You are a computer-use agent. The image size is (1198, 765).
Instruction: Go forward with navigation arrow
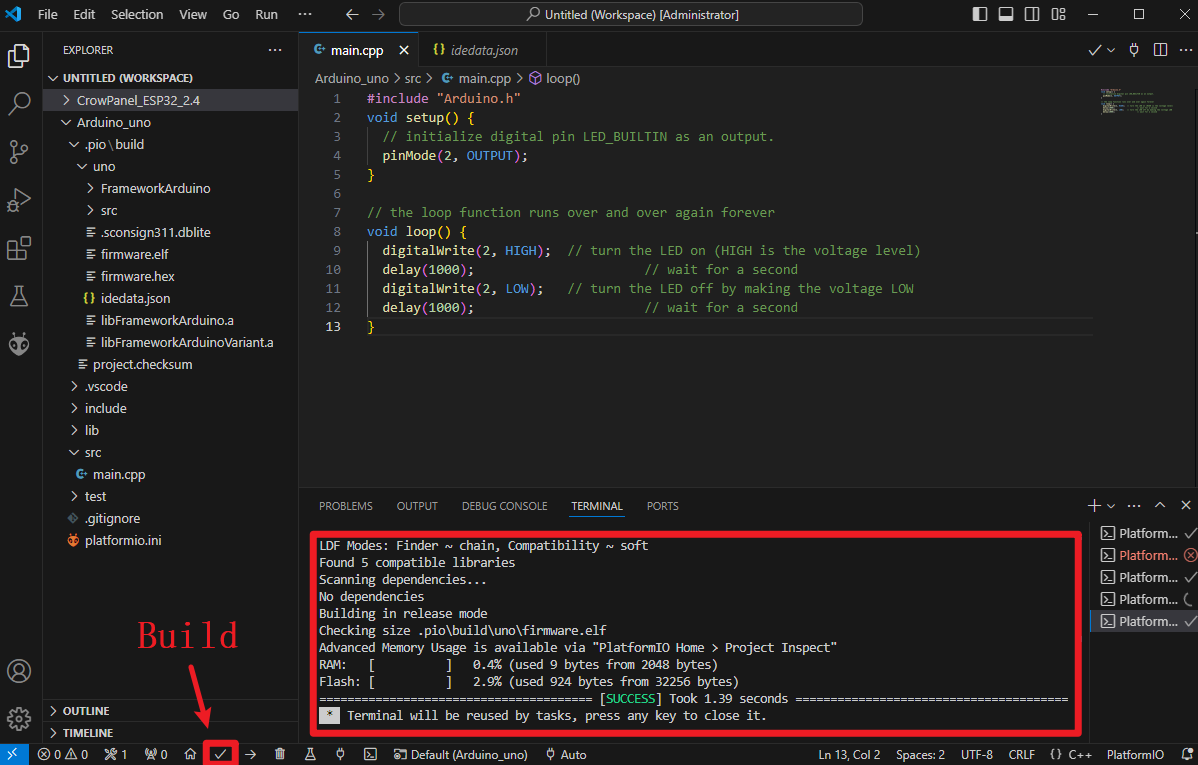click(x=378, y=15)
